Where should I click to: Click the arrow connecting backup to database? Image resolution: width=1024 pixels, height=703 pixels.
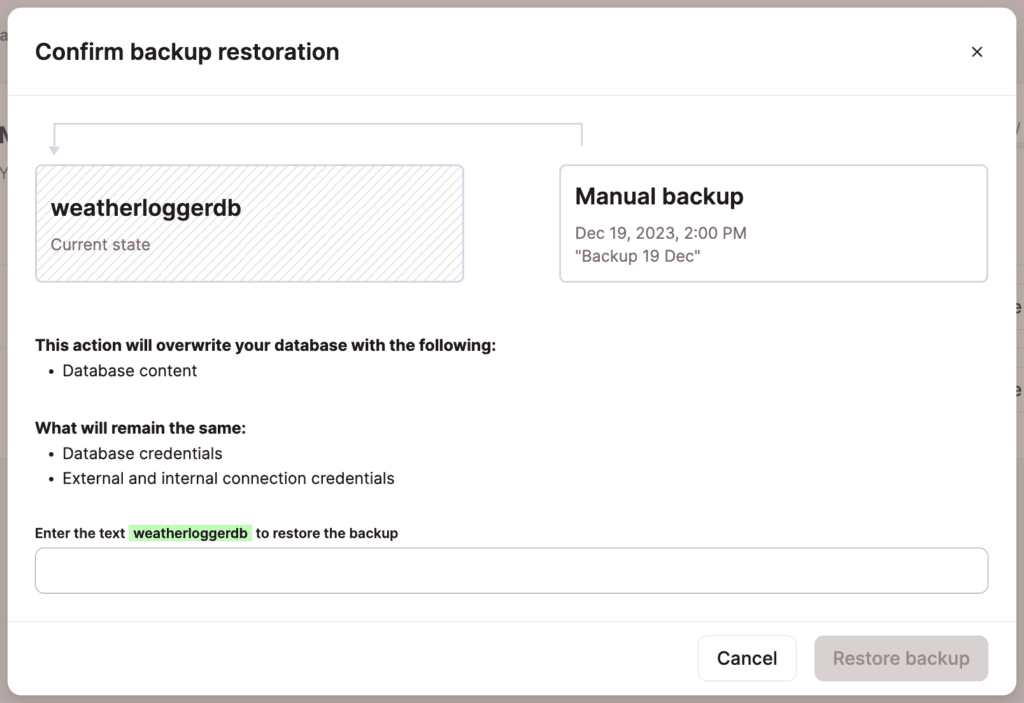point(318,130)
